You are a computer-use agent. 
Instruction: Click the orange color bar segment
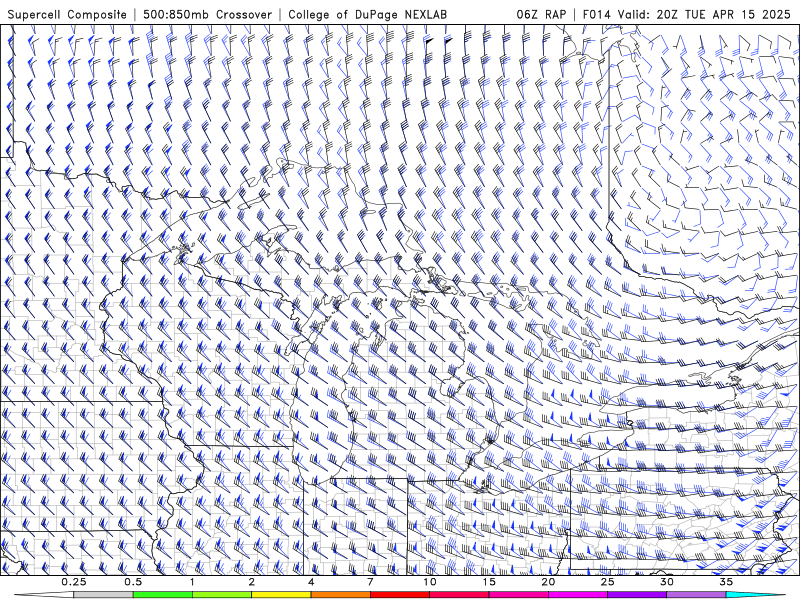coord(340,595)
